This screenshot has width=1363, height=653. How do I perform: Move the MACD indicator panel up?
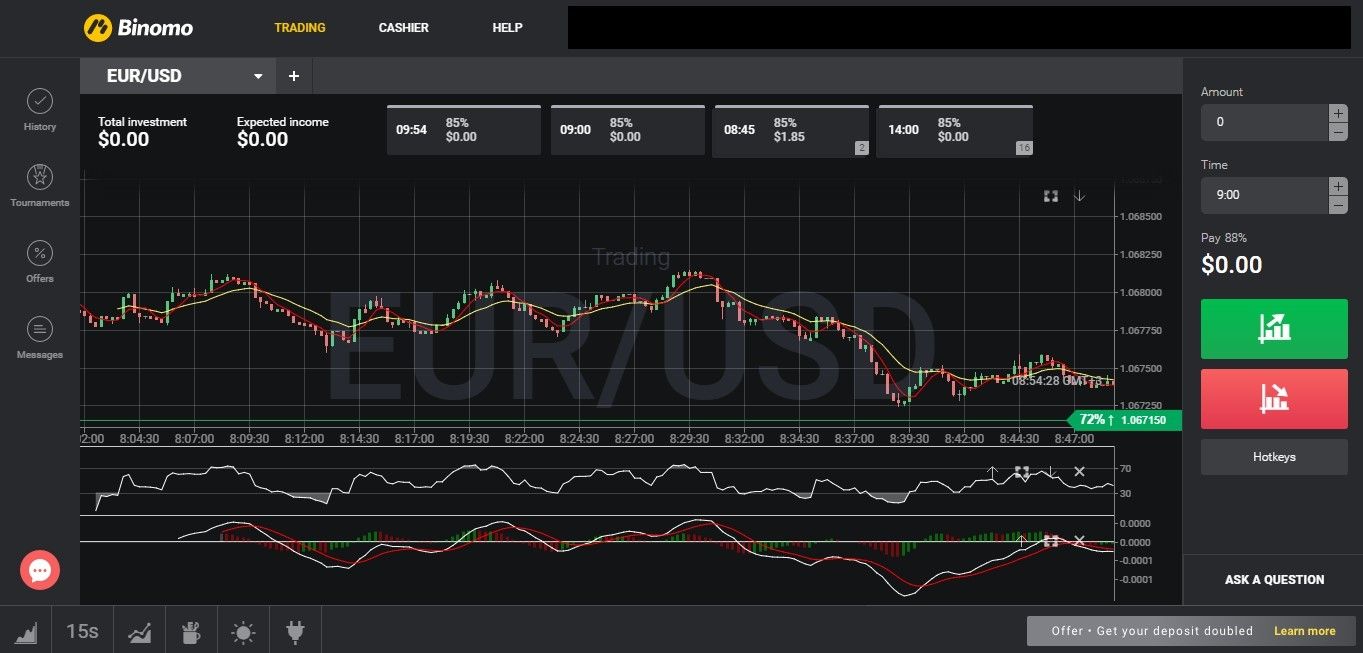(x=1022, y=540)
